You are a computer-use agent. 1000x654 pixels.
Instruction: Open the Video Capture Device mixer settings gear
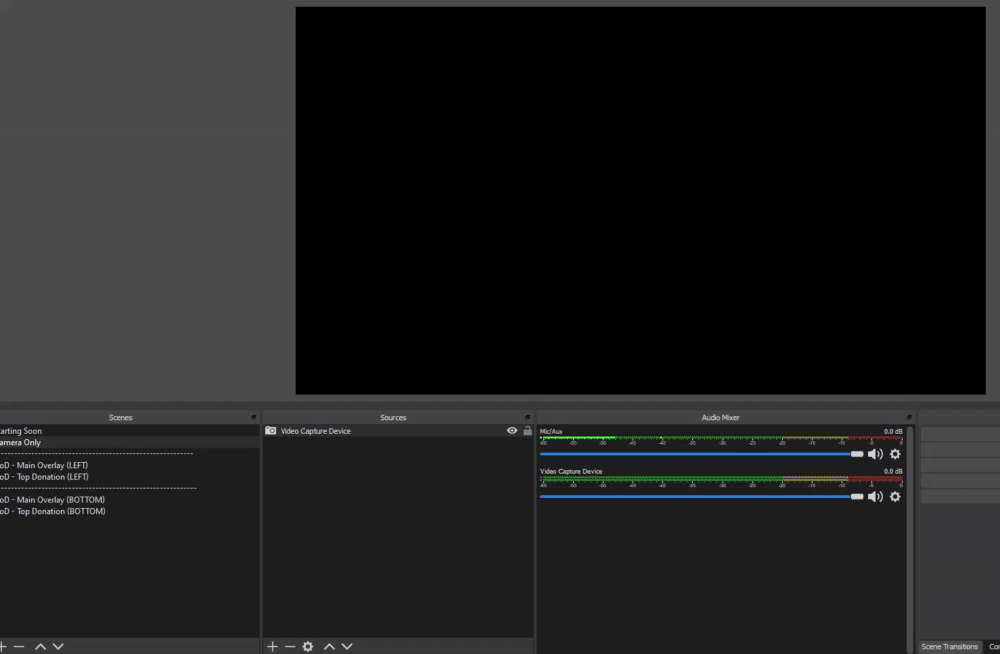894,496
